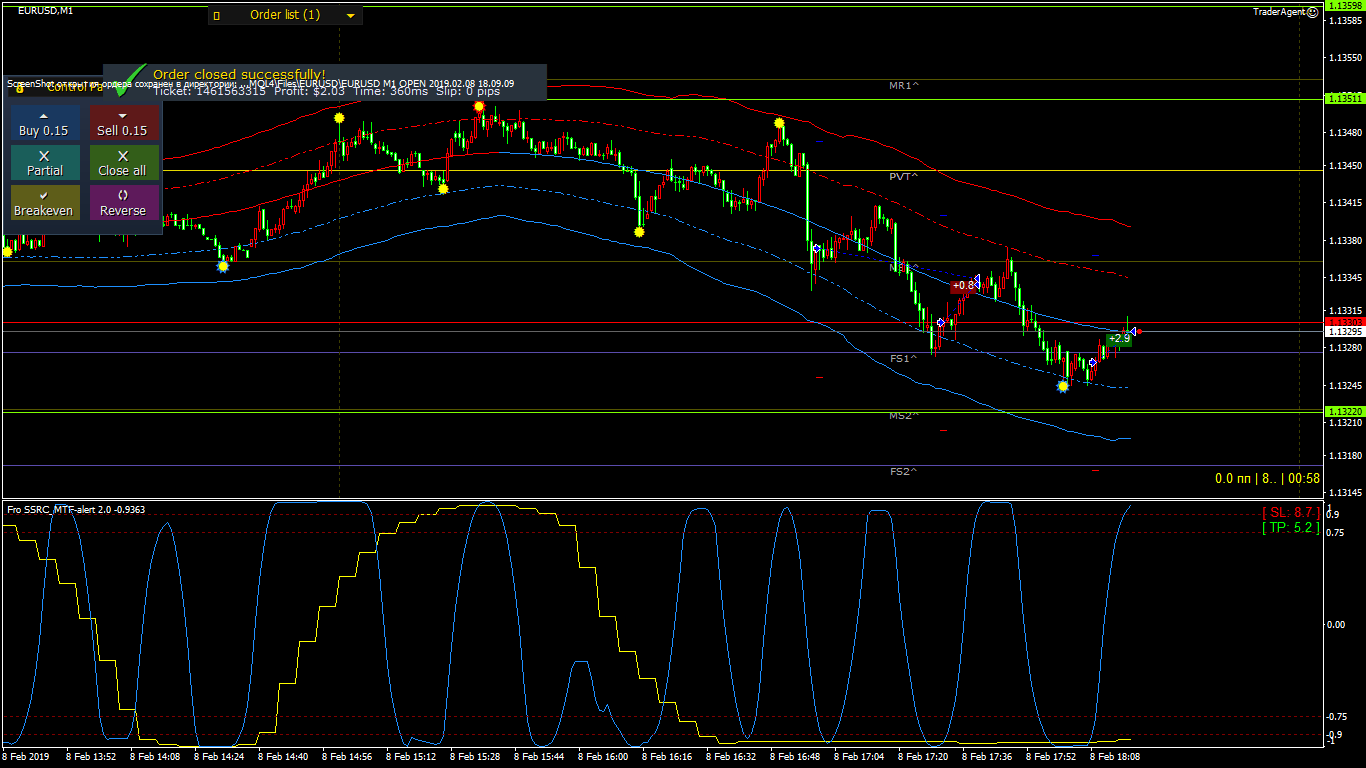Click the PVT^ pivot level label
This screenshot has width=1366, height=768.
coord(904,176)
